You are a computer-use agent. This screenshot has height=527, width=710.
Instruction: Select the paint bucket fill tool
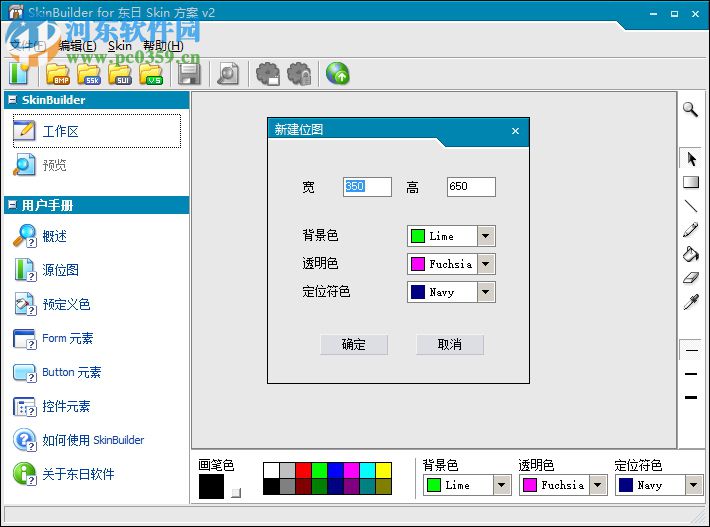click(691, 254)
